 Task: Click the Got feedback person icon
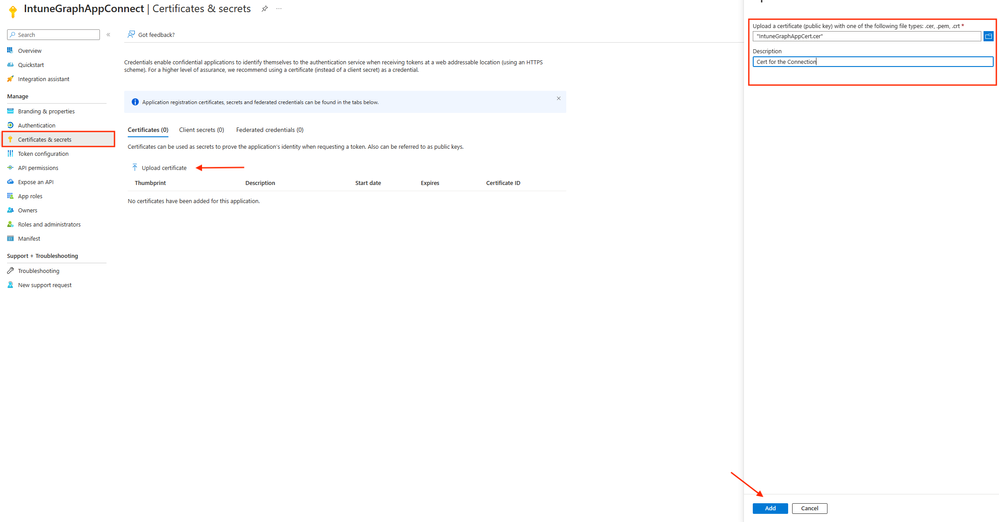click(131, 34)
